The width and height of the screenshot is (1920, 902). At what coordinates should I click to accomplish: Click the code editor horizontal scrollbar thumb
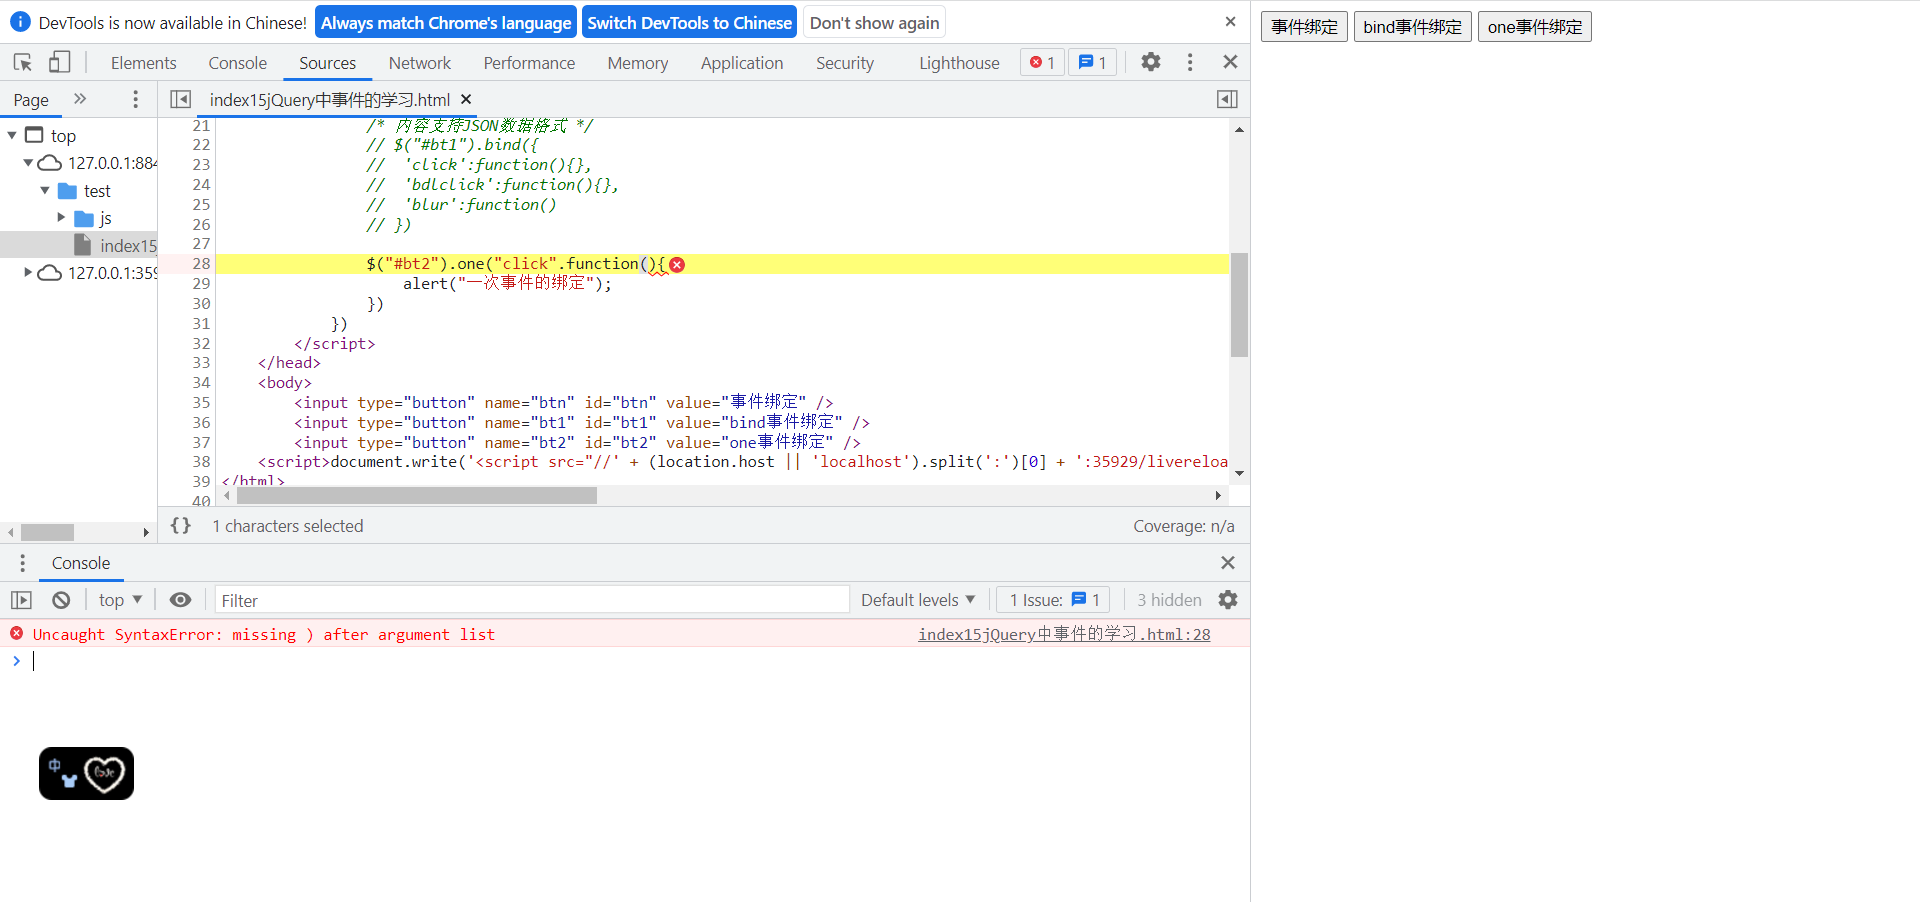pos(417,495)
